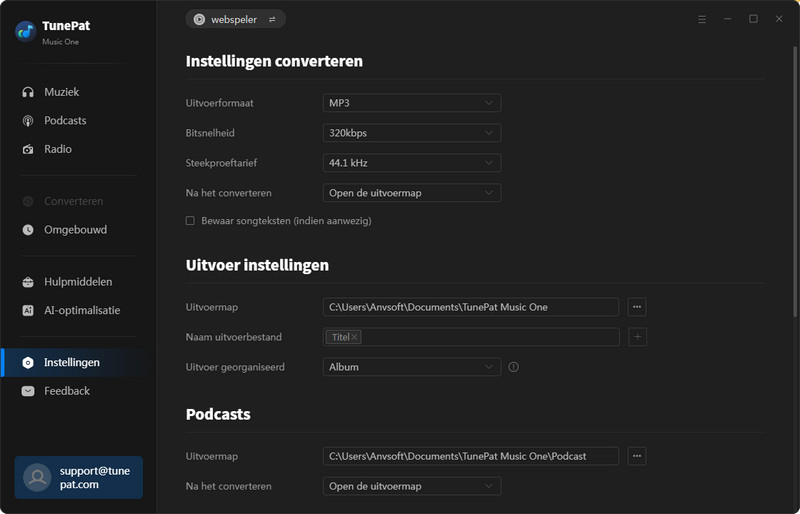Open Podcasts microphone icon in sidebar

pos(28,120)
